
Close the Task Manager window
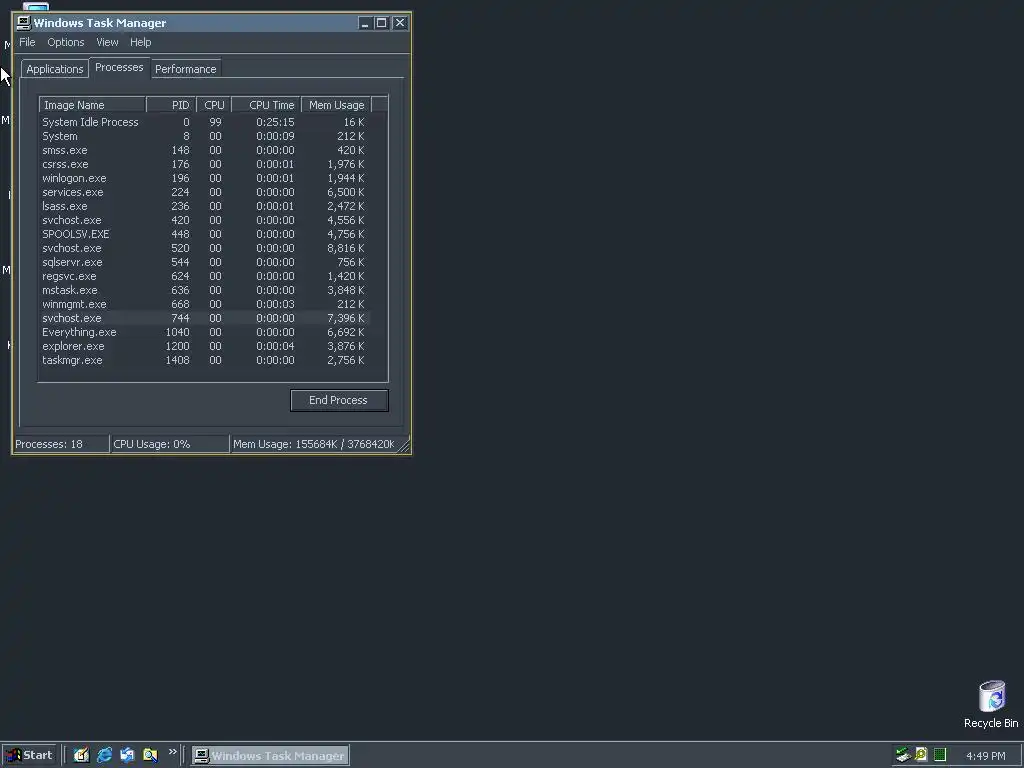400,23
